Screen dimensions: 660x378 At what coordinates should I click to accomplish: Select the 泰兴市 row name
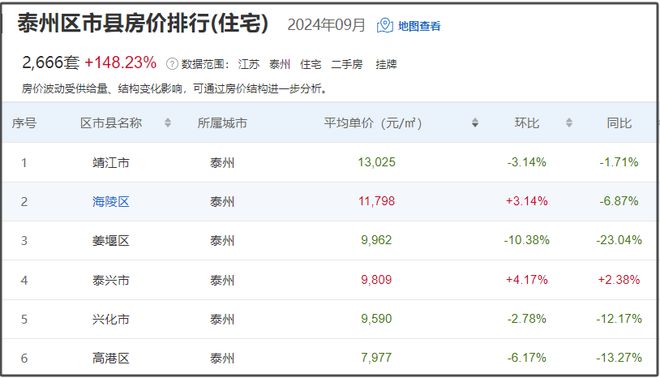(x=111, y=280)
